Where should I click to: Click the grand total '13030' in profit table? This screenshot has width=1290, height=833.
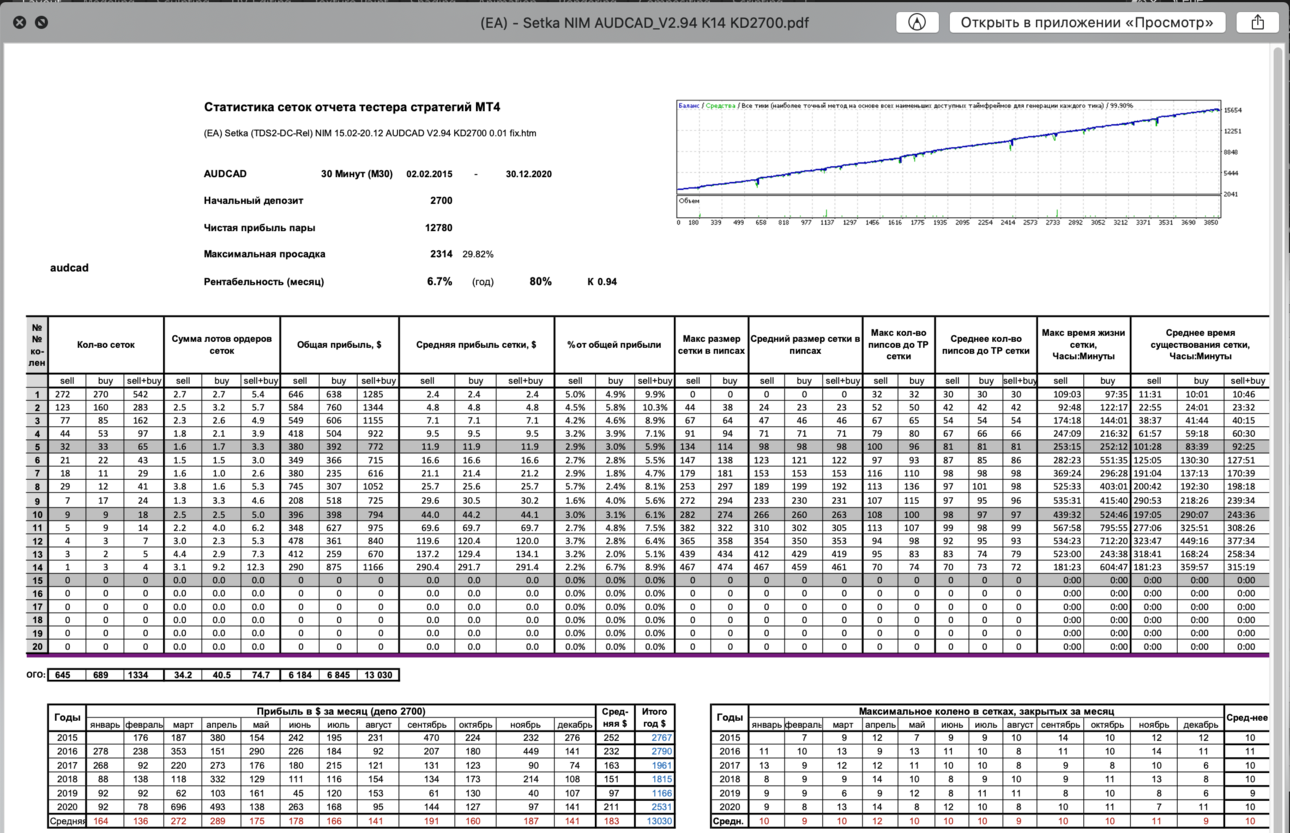click(x=659, y=821)
